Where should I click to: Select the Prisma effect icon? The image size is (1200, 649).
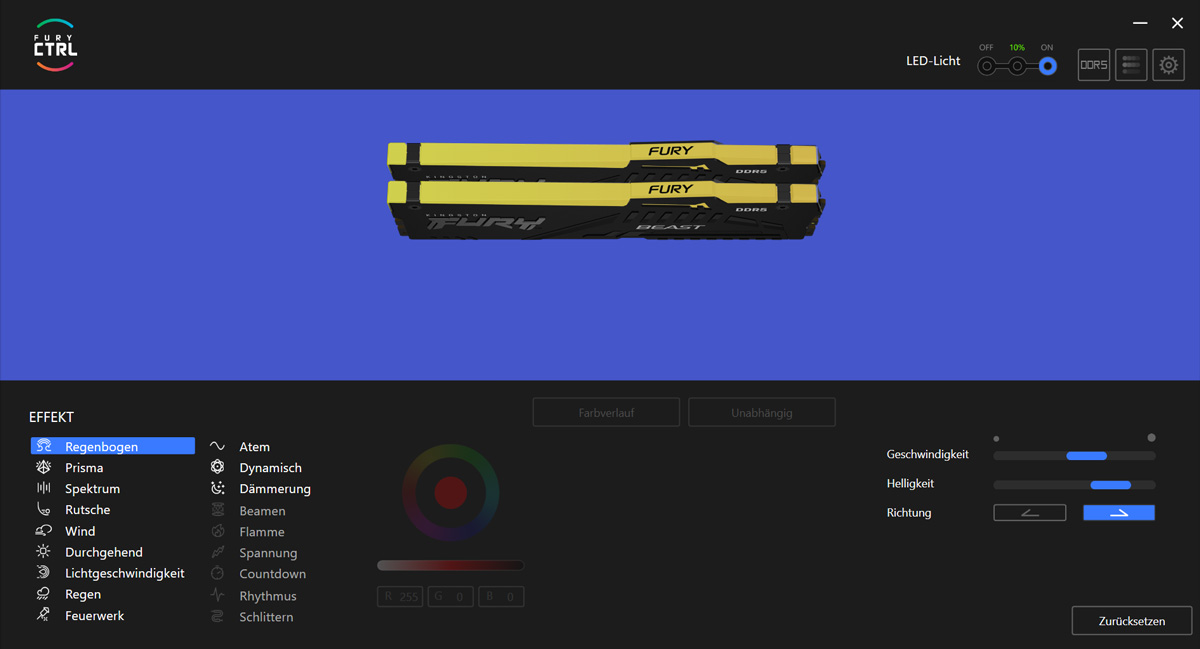44,468
